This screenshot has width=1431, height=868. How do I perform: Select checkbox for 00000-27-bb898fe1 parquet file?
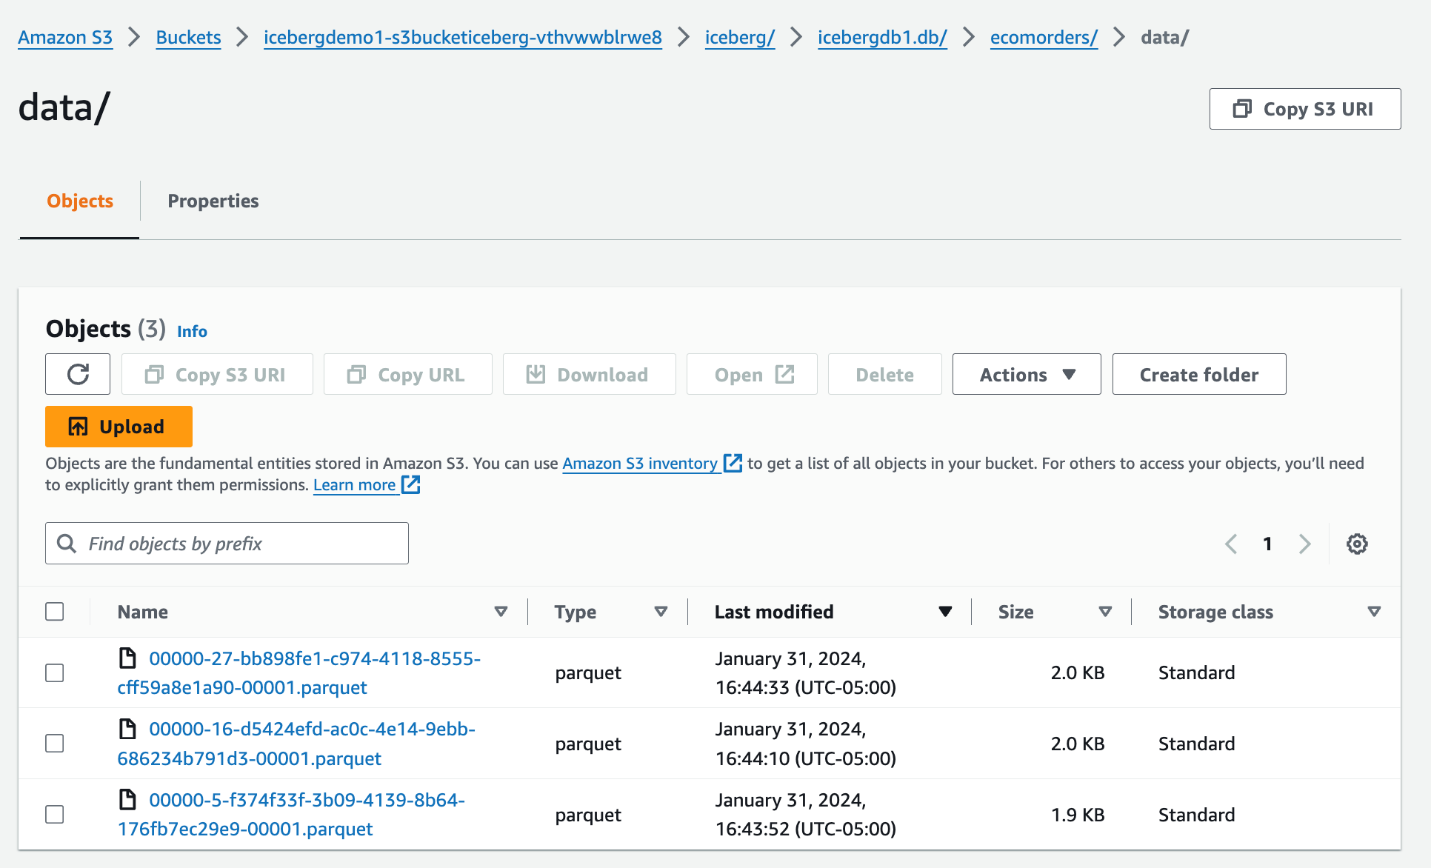(x=55, y=673)
